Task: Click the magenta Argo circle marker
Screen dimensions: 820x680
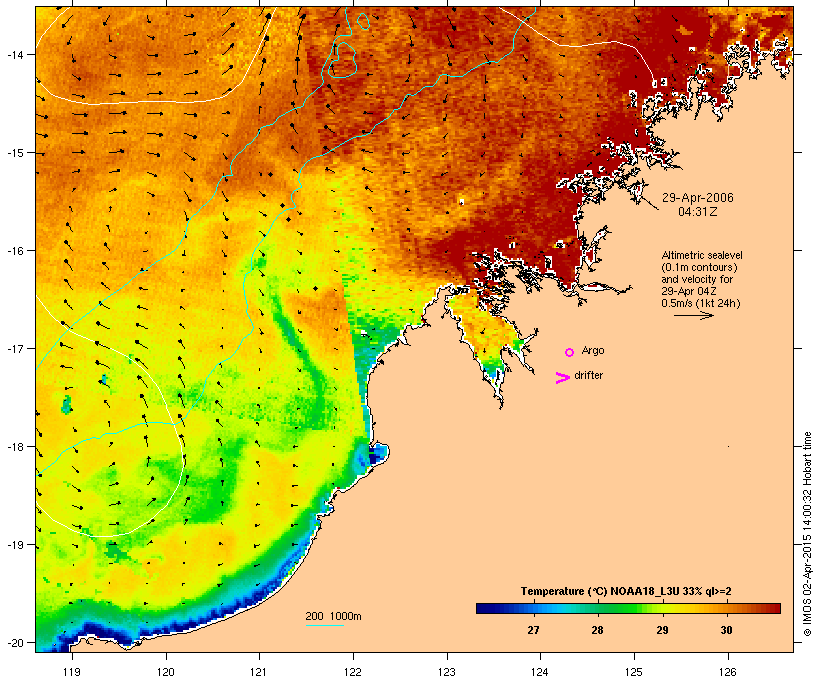Action: point(570,353)
